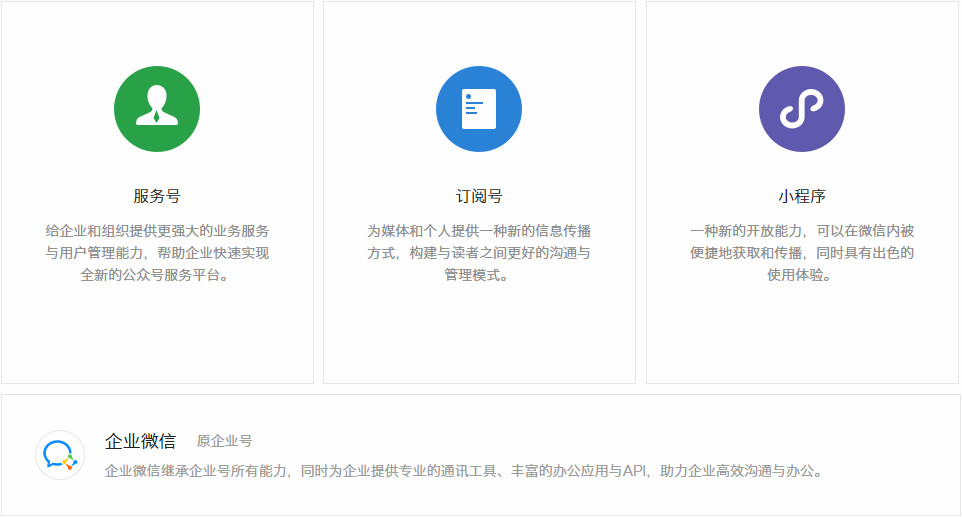The image size is (962, 517).
Task: Click the green 服务号 person icon
Action: click(x=157, y=109)
